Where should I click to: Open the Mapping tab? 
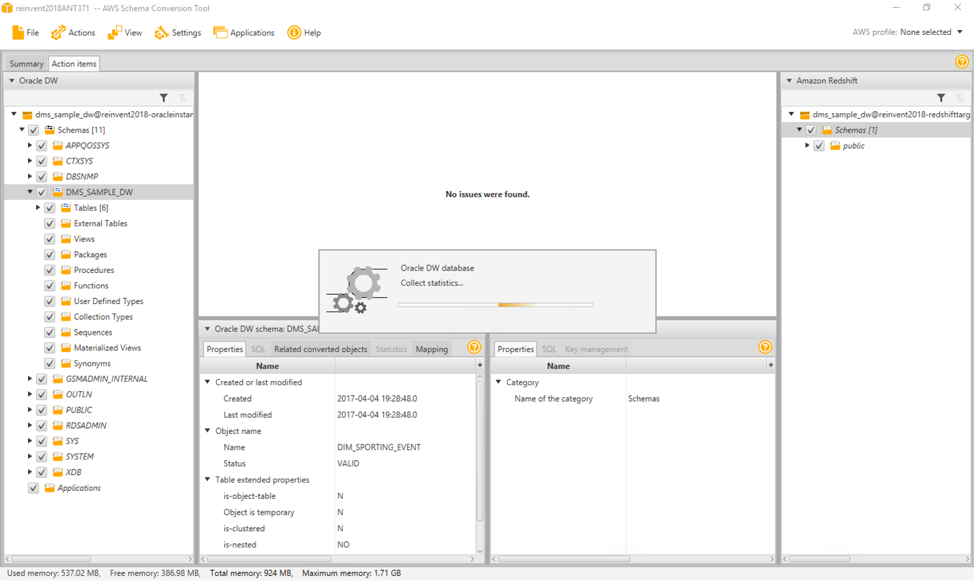coord(432,349)
